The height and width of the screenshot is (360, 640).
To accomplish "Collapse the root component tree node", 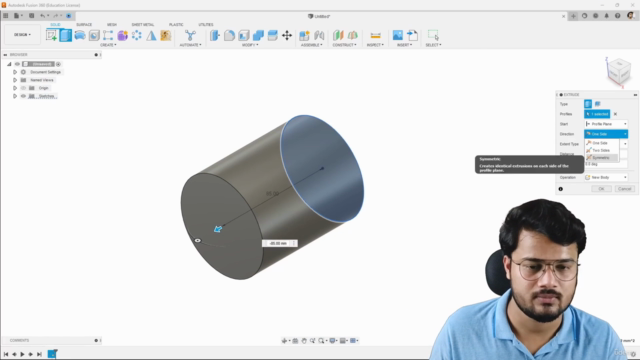I will 9,64.
